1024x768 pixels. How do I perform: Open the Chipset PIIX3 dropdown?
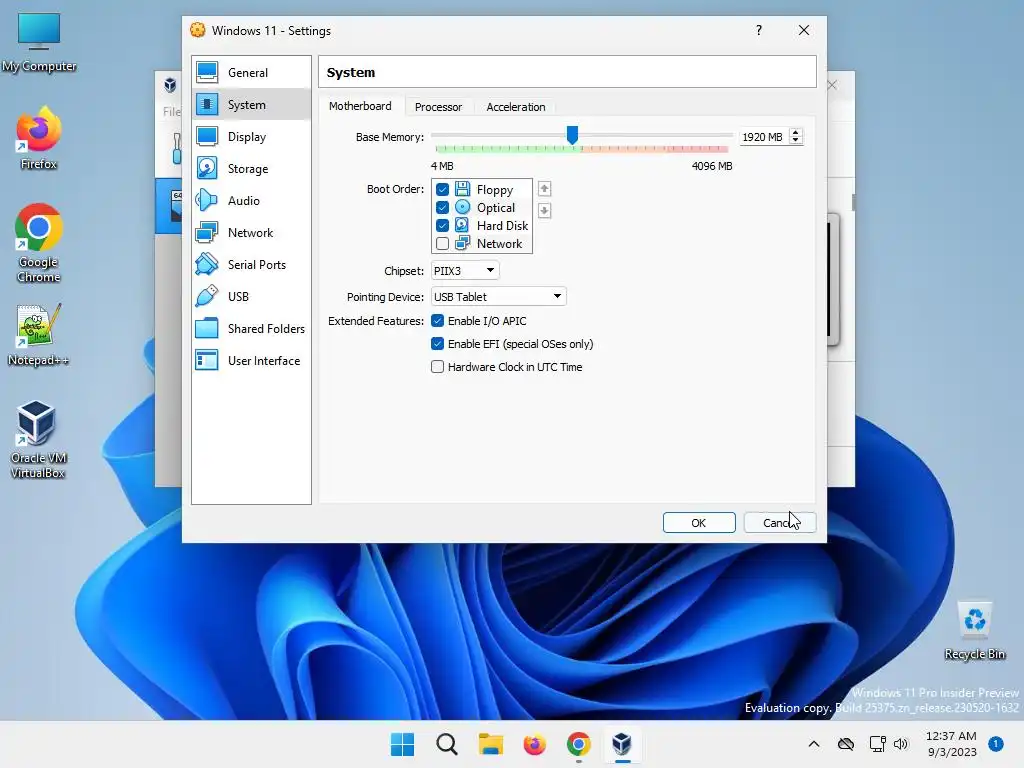point(465,270)
